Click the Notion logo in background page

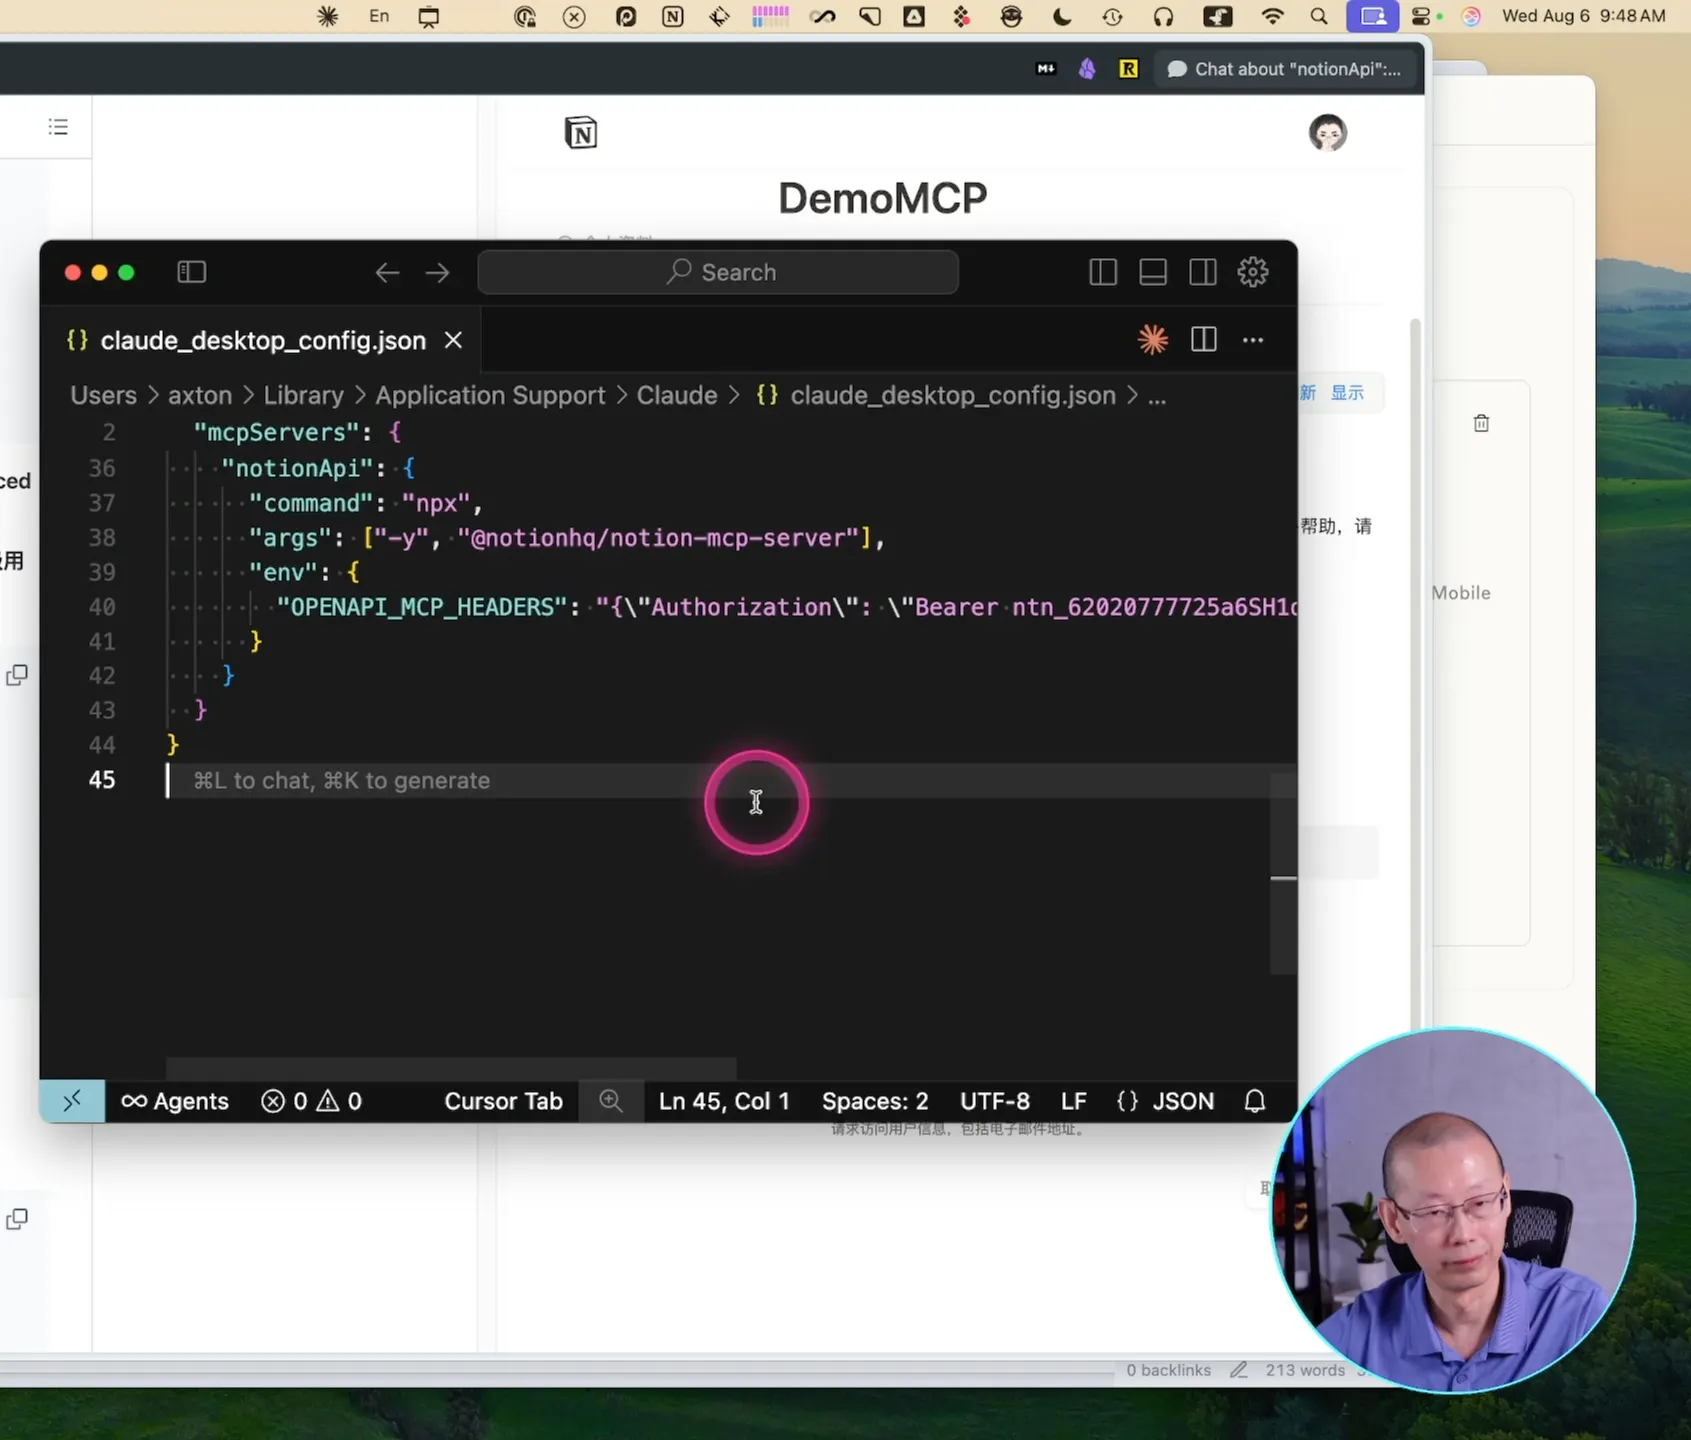click(581, 133)
